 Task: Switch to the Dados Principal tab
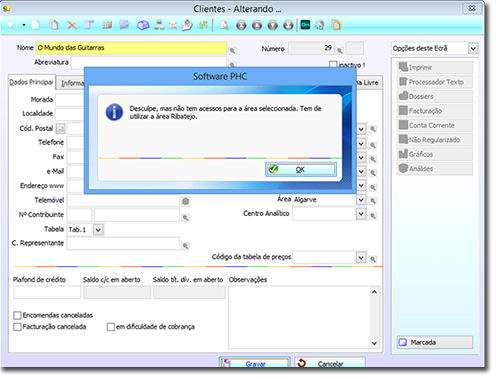(x=31, y=82)
